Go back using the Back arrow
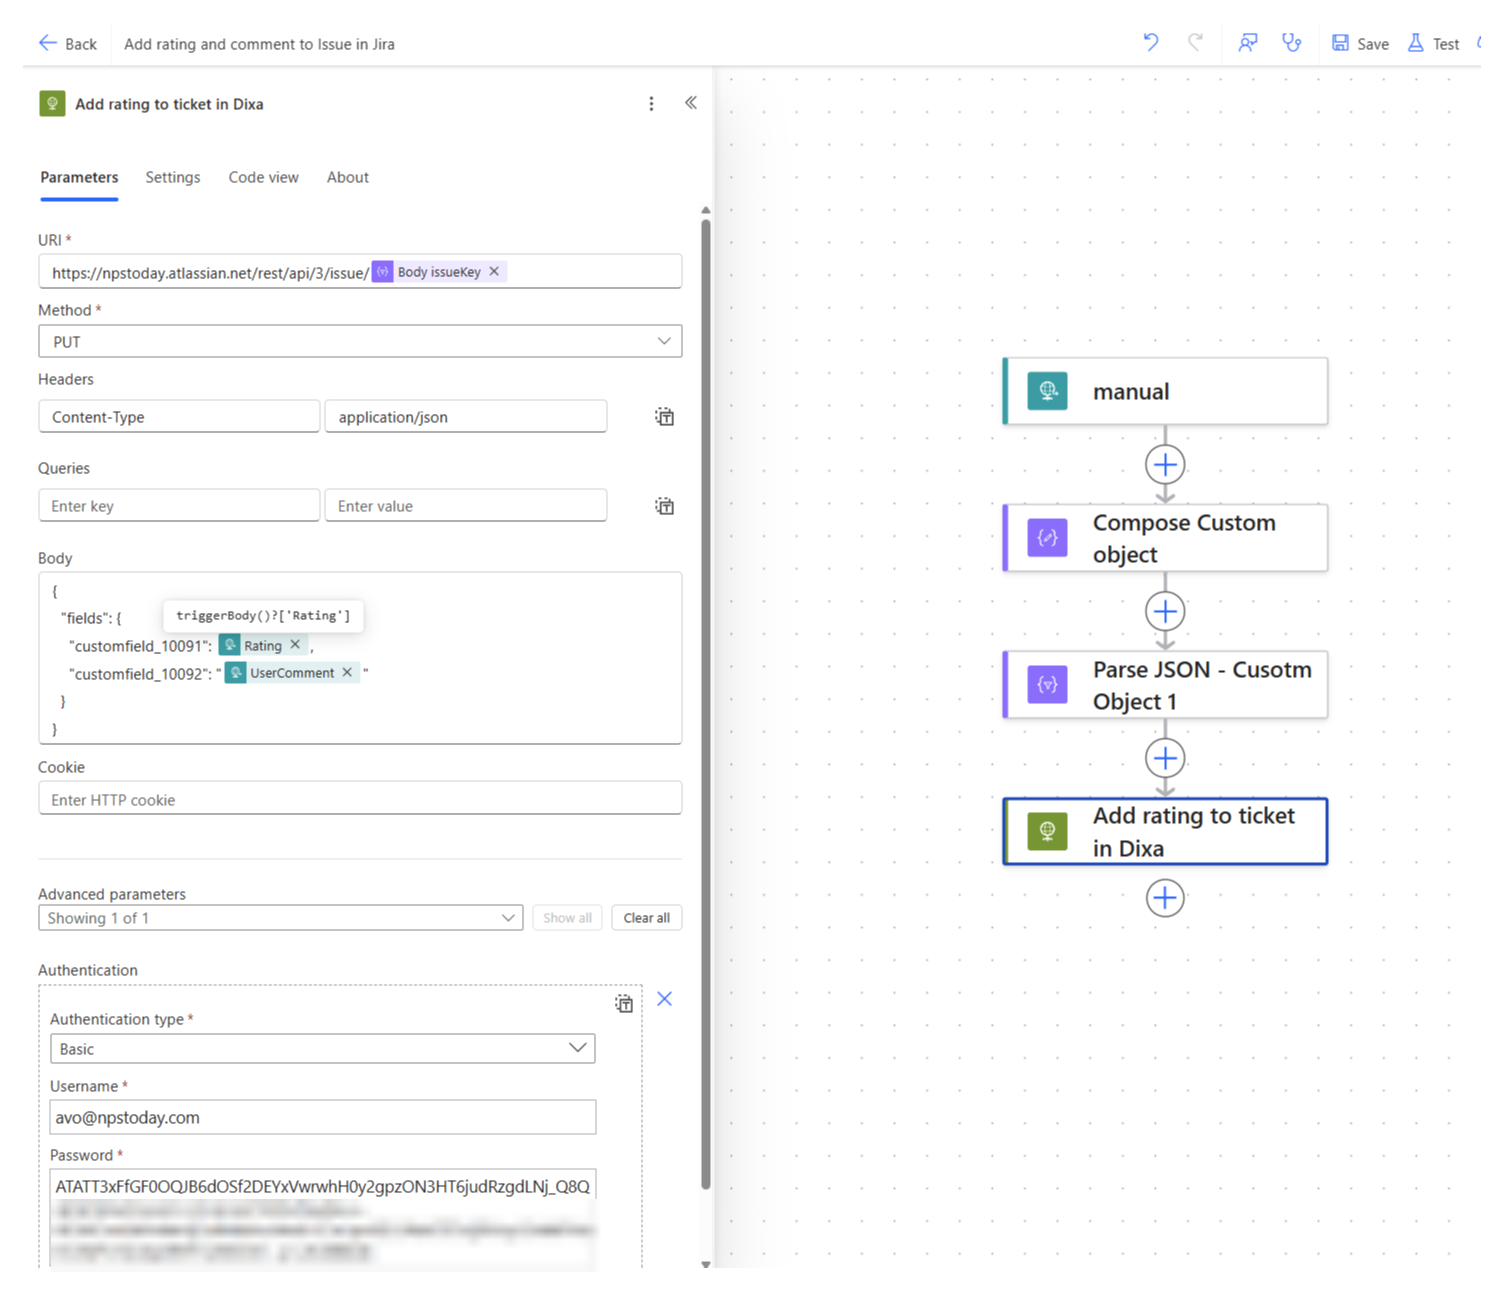The width and height of the screenshot is (1503, 1294). click(67, 44)
